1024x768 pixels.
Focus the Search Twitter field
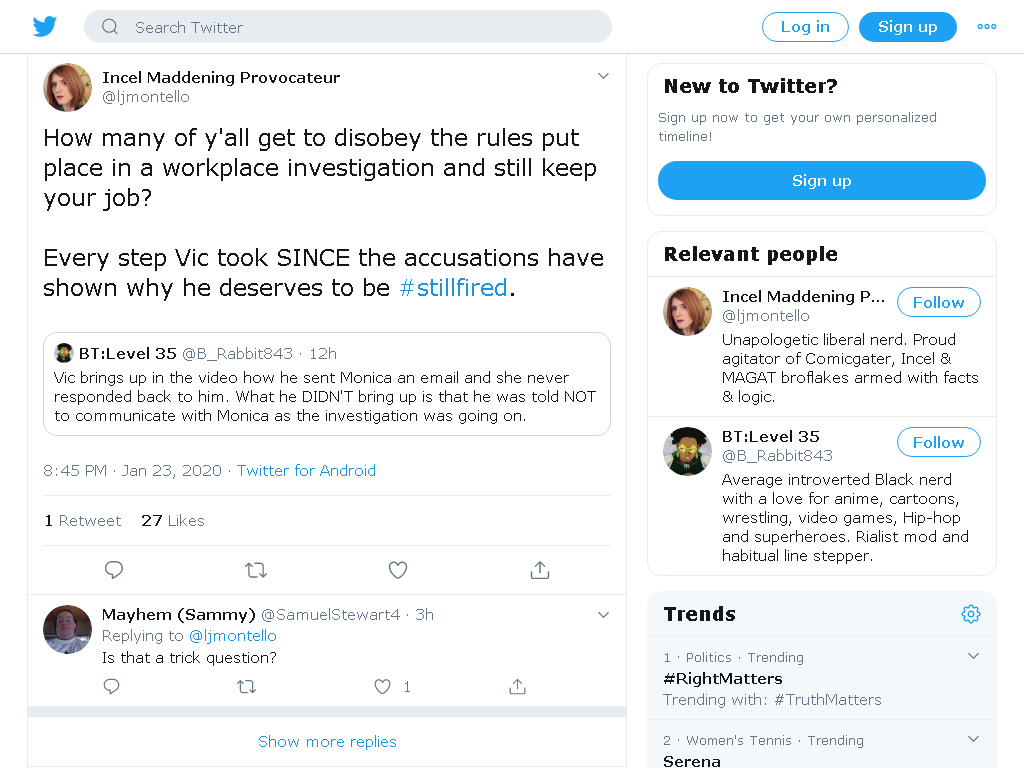347,27
